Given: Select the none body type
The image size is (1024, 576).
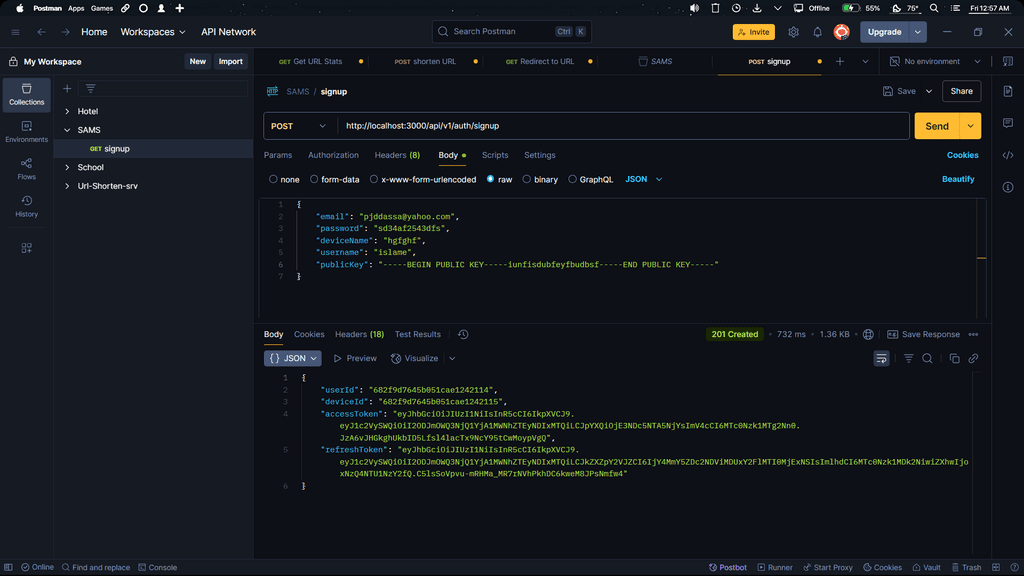Looking at the screenshot, I should point(273,179).
